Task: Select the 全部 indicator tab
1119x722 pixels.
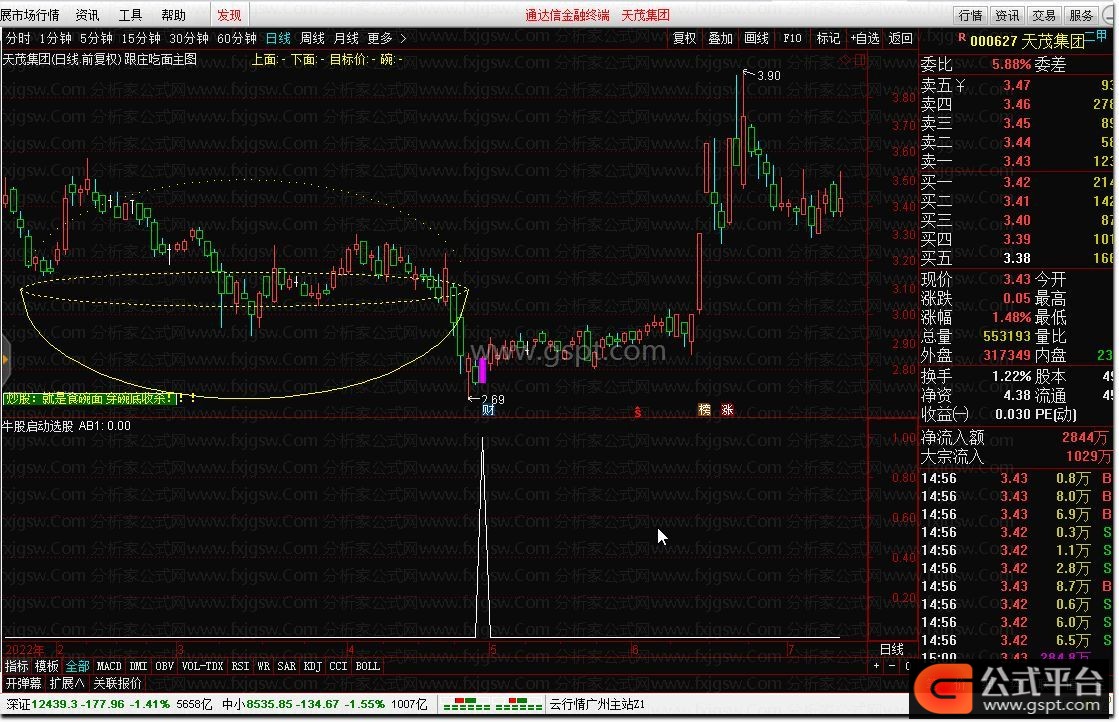Action: 77,666
